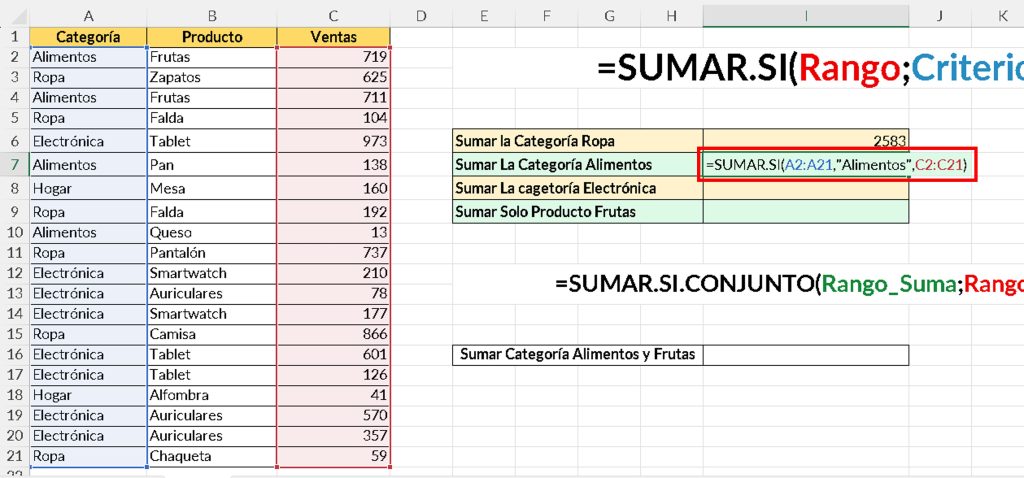Select the "Producto" header cell
The height and width of the screenshot is (478, 1024).
(212, 37)
